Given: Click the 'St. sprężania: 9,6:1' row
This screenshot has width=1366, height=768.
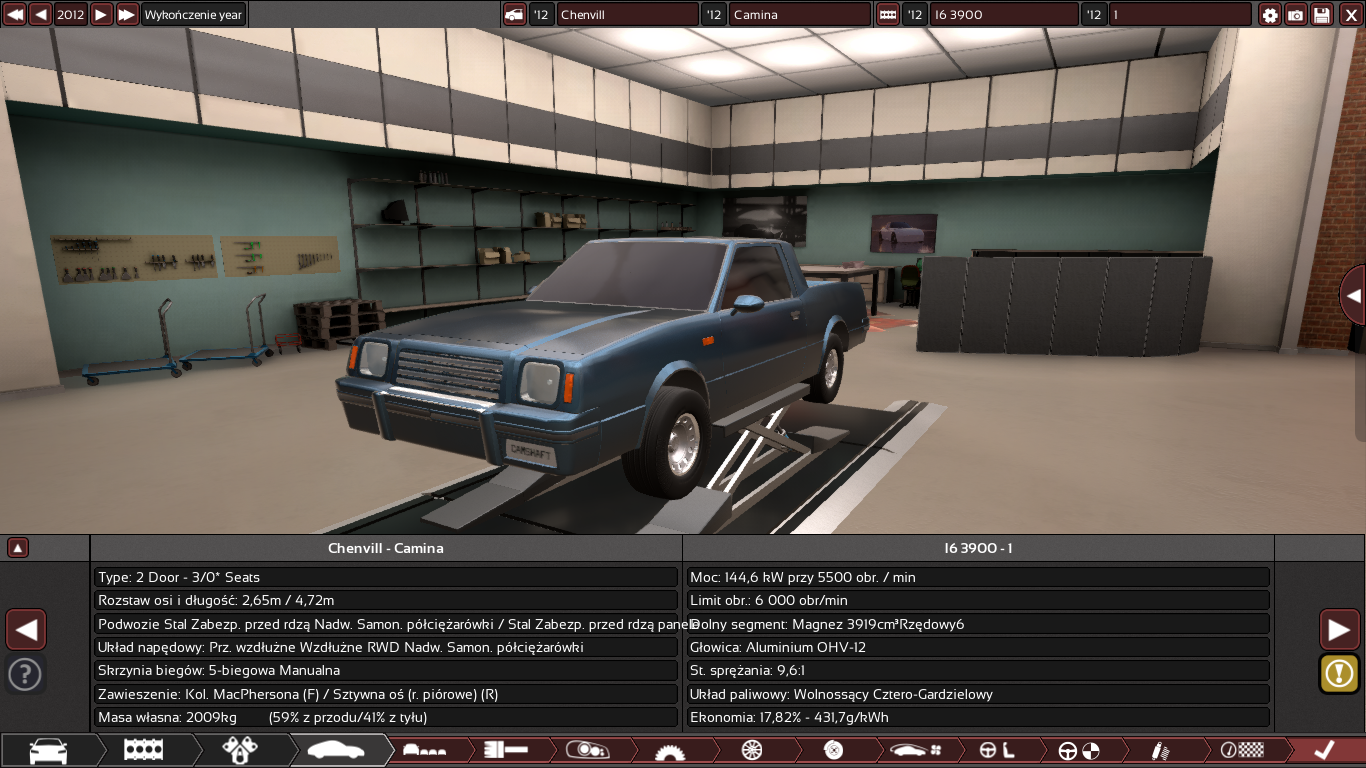Looking at the screenshot, I should tap(978, 670).
